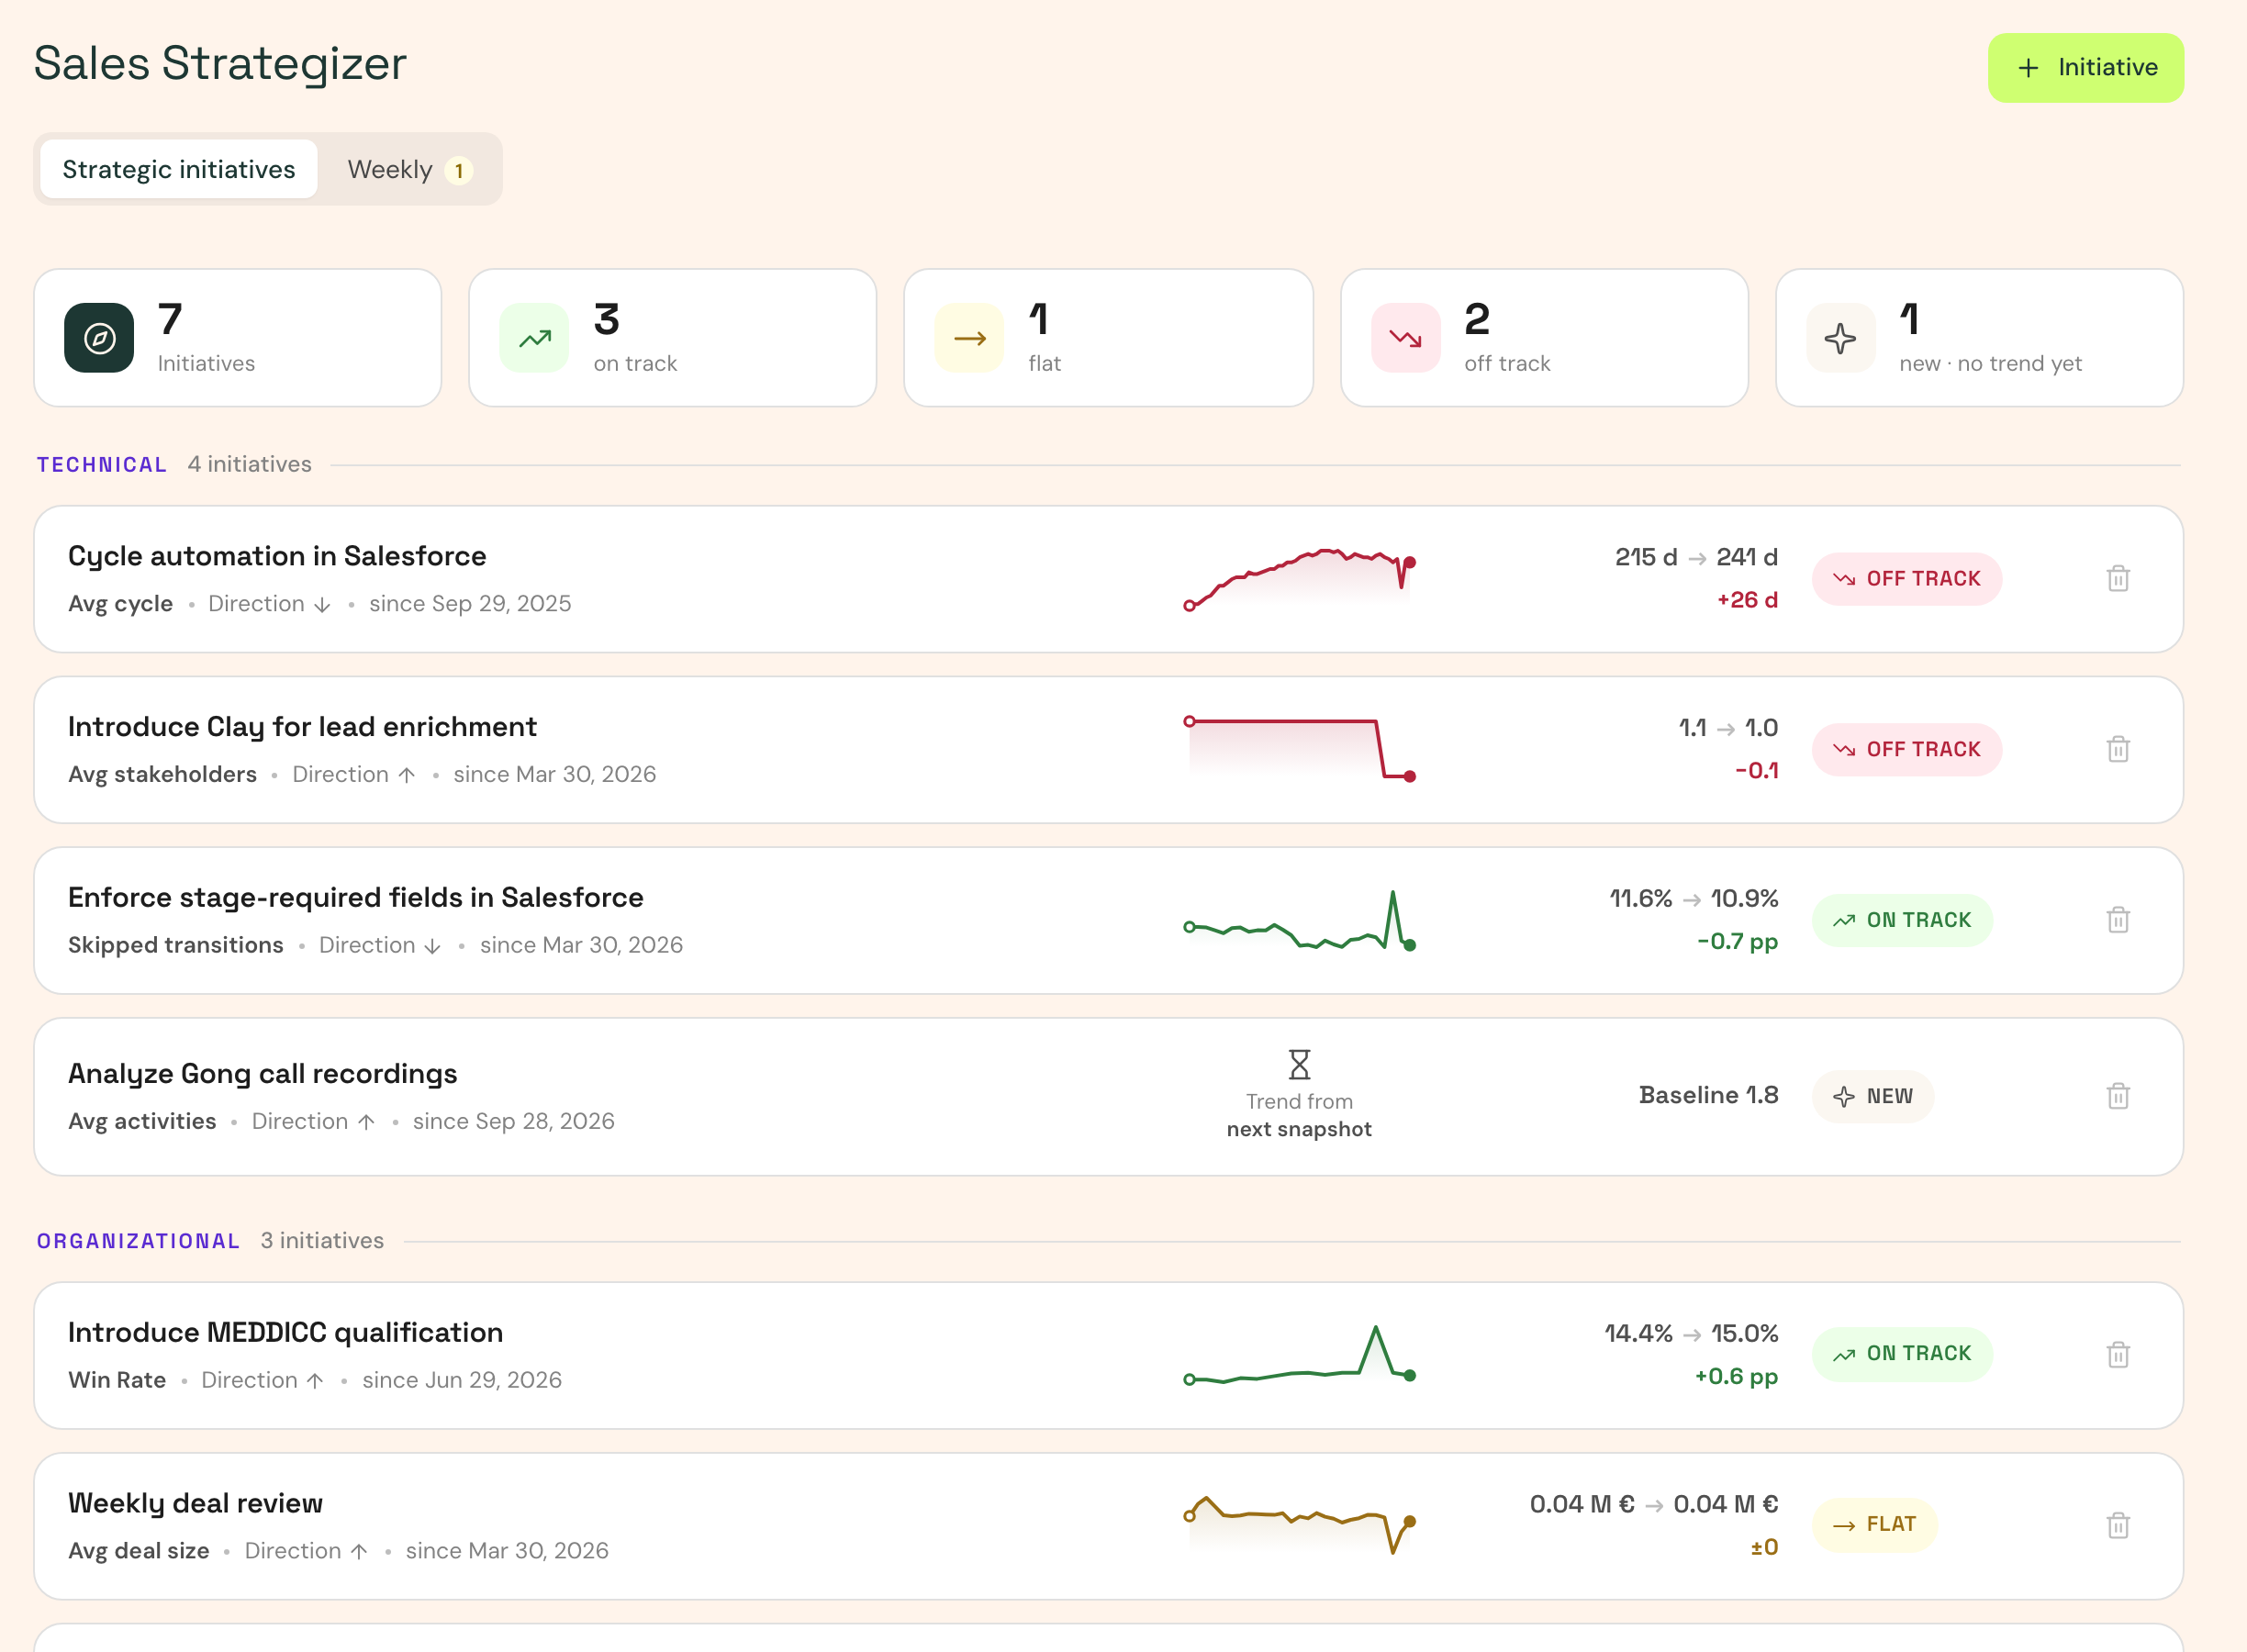The image size is (2247, 1652).
Task: Click OFF TRACK badge for Introduce Clay
Action: pos(1906,749)
